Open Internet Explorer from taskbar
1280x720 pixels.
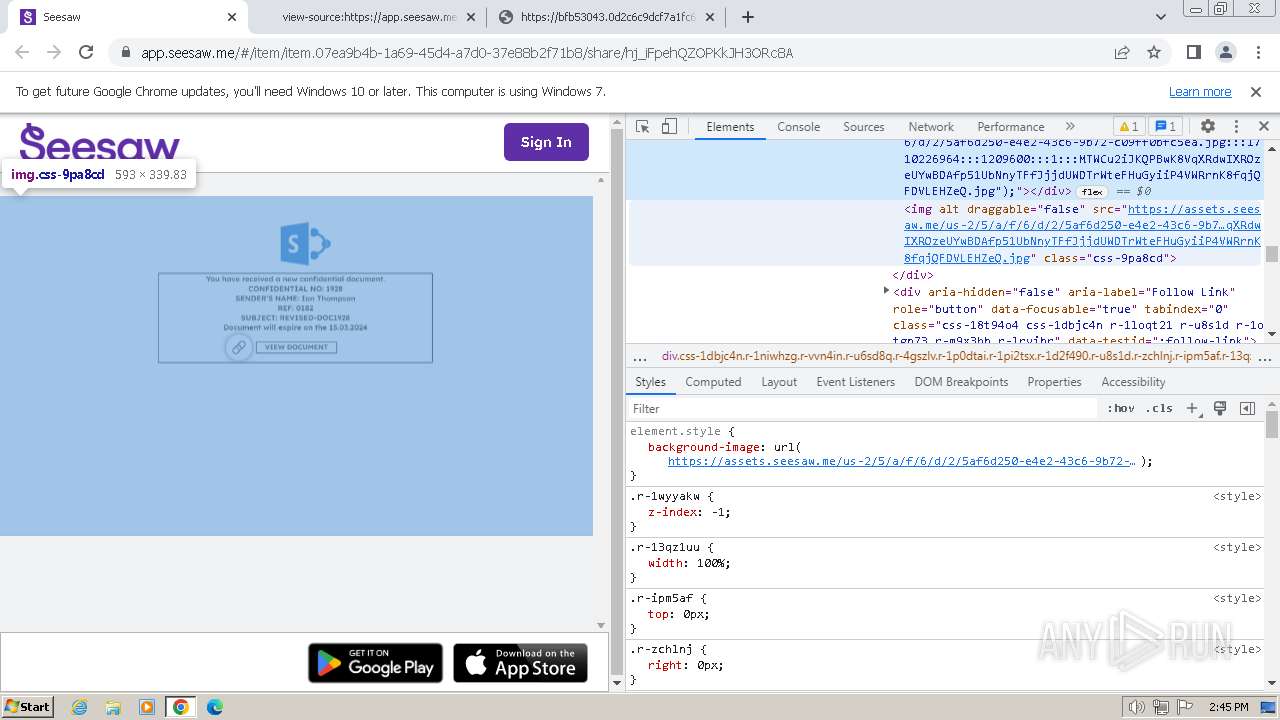pyautogui.click(x=79, y=707)
